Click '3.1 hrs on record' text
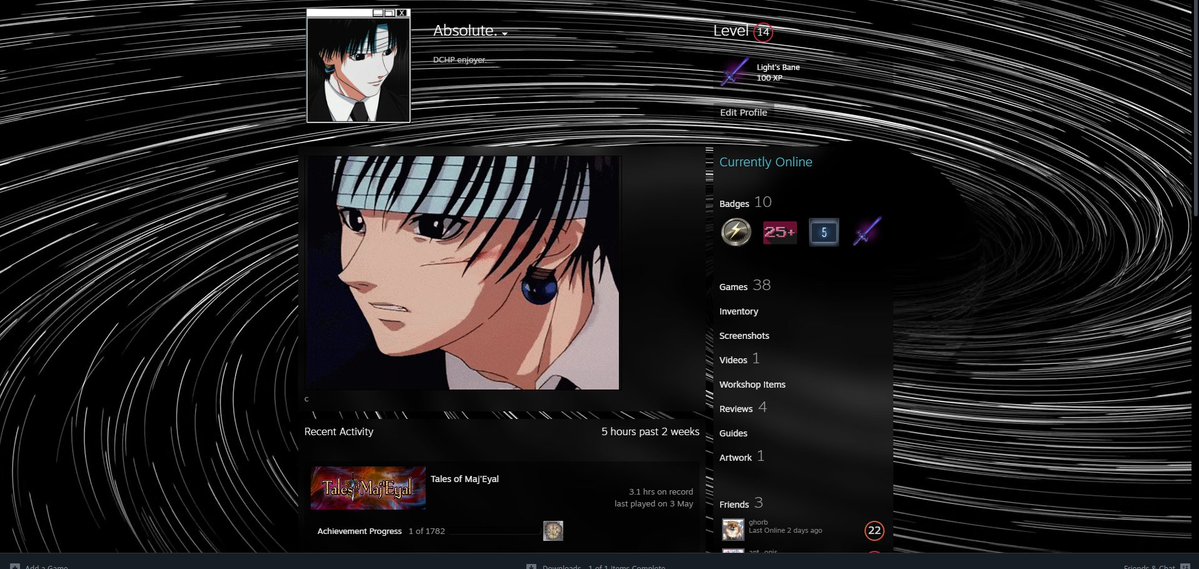 (x=661, y=492)
